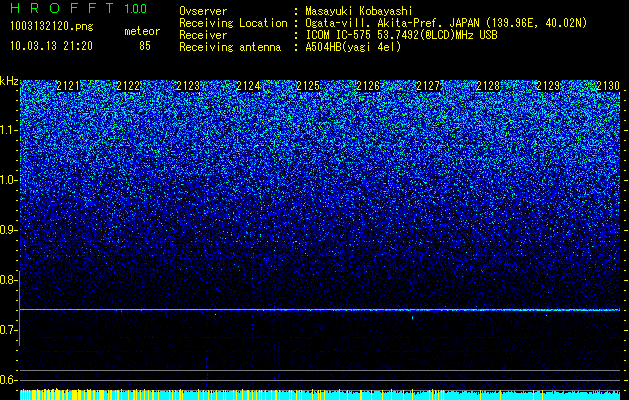Image resolution: width=629 pixels, height=400 pixels.
Task: Click the 0.9 kHz axis label
Action: point(8,230)
